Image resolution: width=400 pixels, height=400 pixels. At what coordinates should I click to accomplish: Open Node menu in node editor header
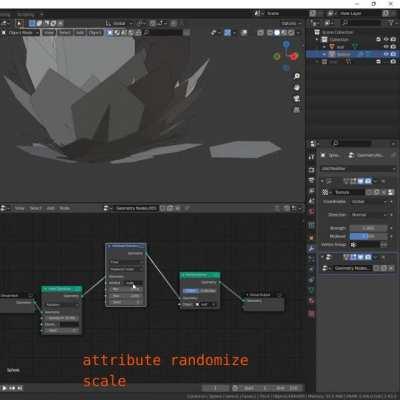click(64, 208)
